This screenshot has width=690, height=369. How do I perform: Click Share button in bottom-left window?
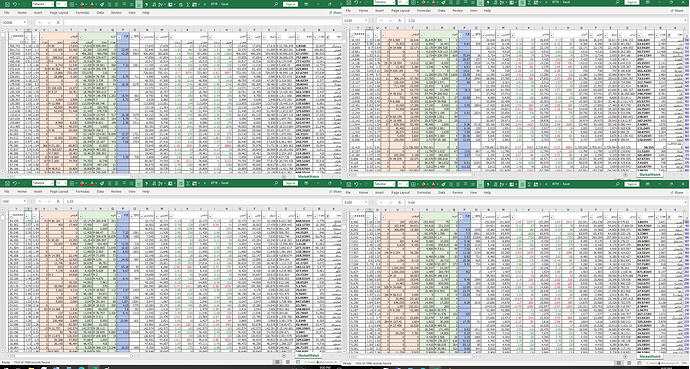pos(336,192)
